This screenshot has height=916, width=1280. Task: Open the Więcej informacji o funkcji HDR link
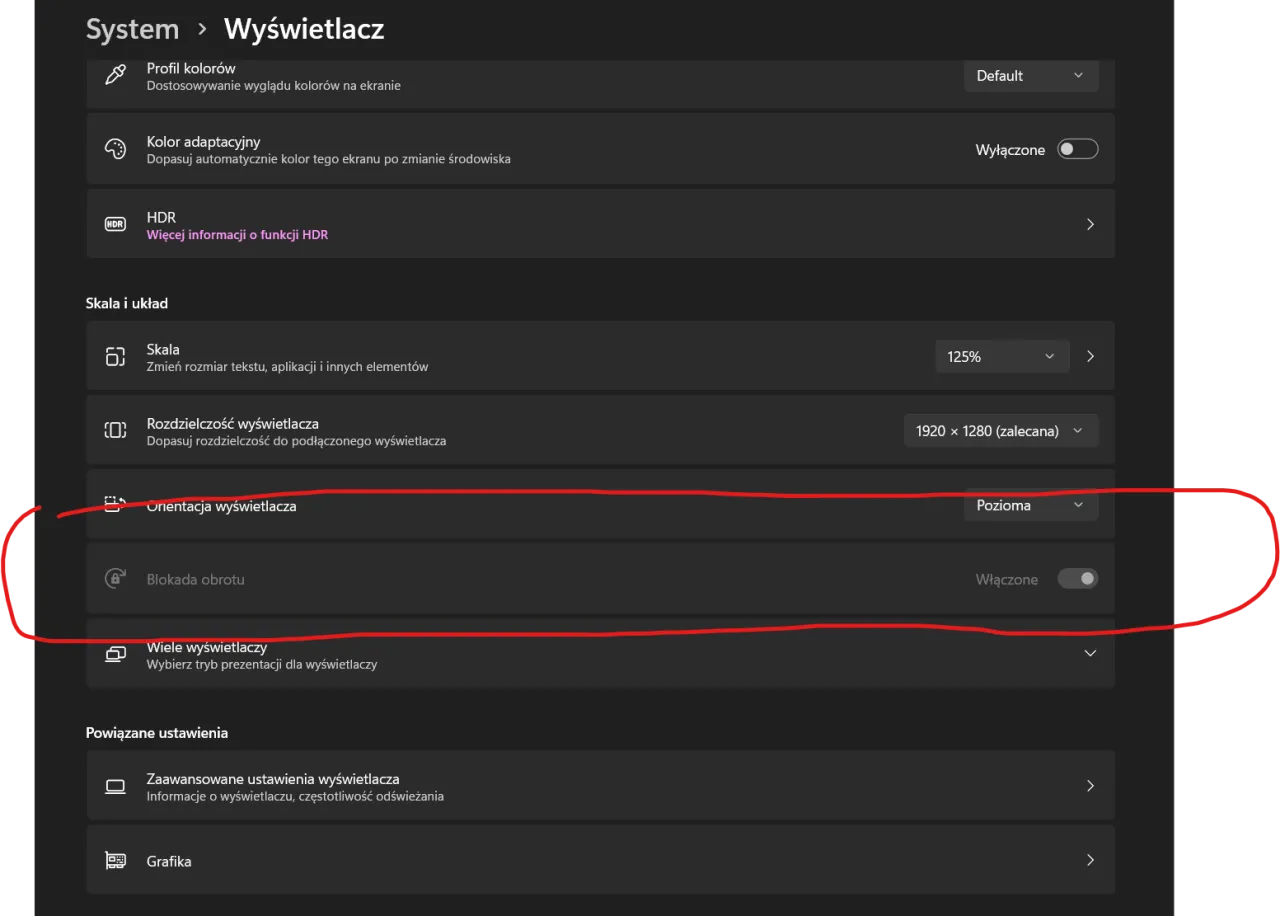237,234
